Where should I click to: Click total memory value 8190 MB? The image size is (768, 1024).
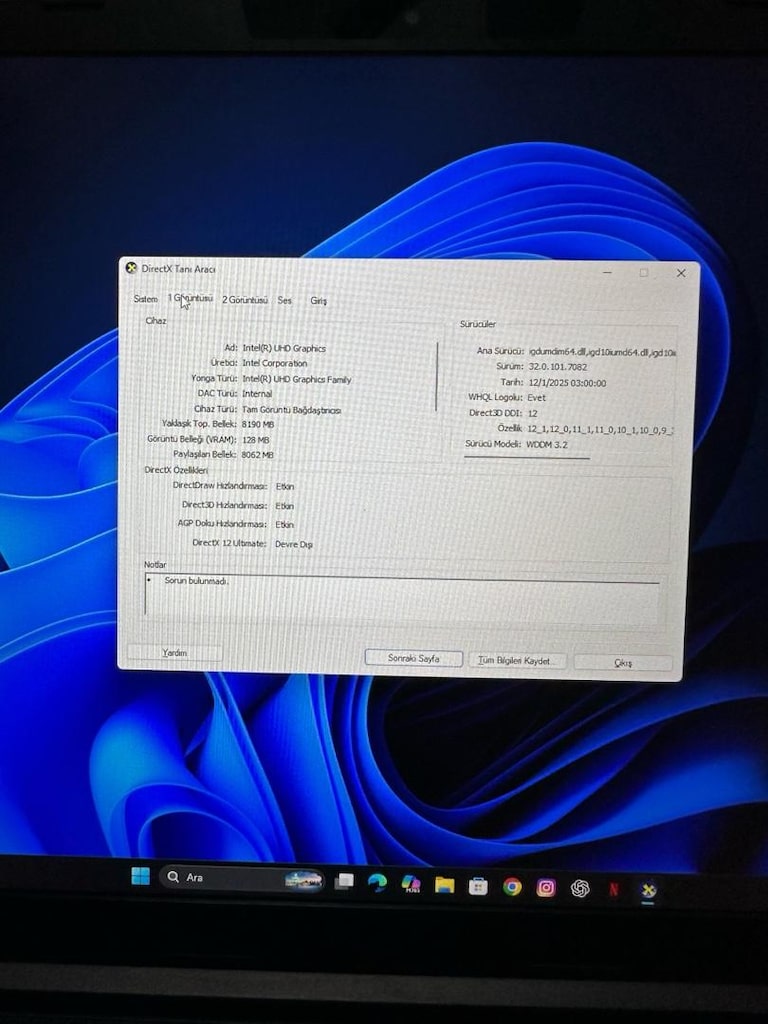258,424
